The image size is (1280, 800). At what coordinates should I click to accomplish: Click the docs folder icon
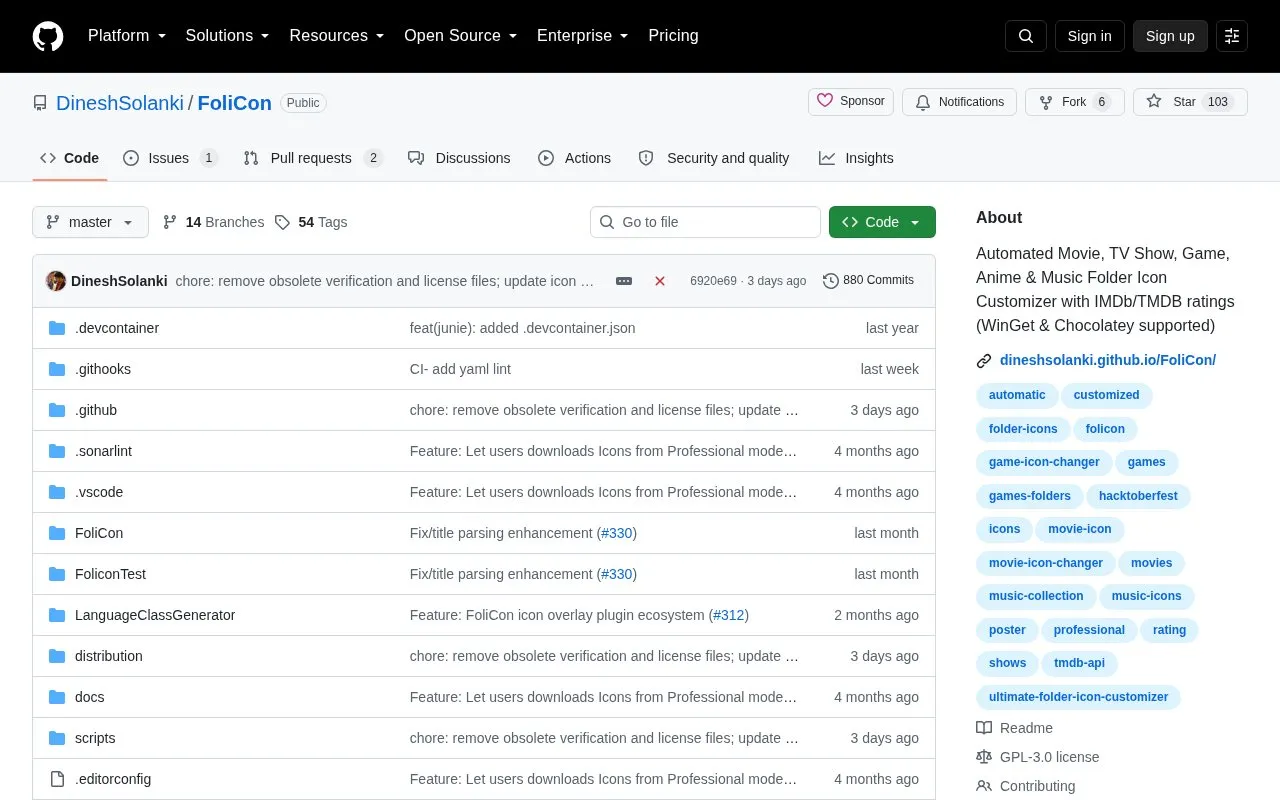tap(57, 697)
